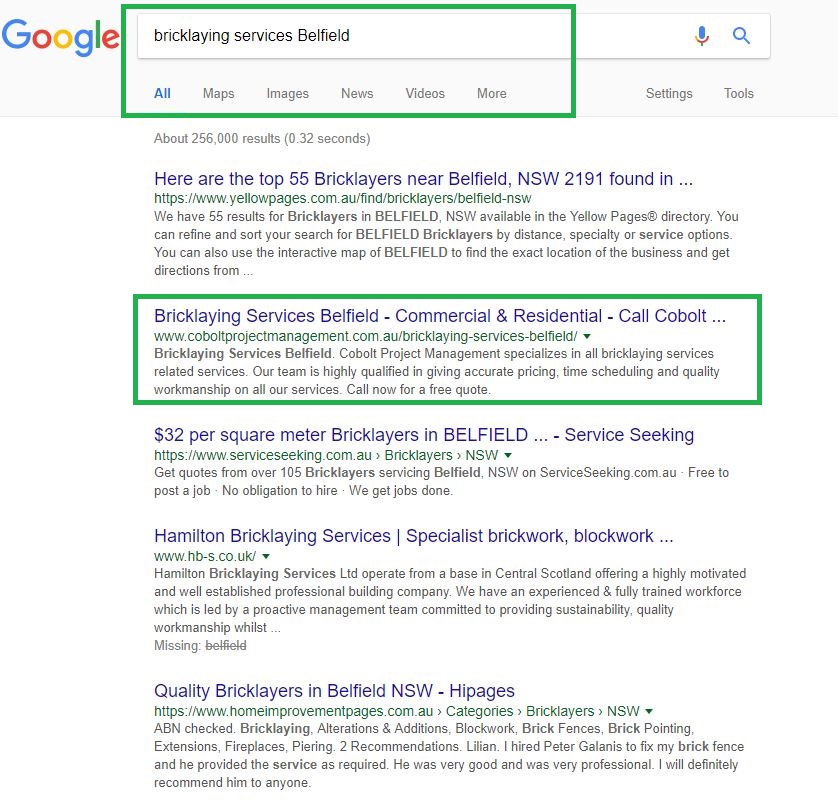Screen dimensions: 838x801
Task: Switch to the Images tab
Action: click(x=288, y=94)
